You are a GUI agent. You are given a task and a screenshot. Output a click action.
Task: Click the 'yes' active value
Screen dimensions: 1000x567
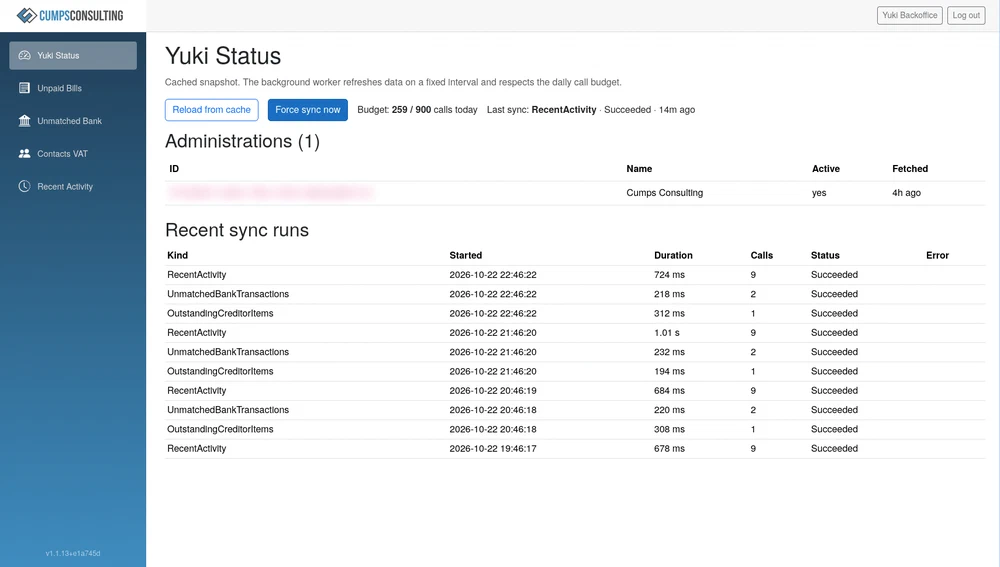click(819, 193)
